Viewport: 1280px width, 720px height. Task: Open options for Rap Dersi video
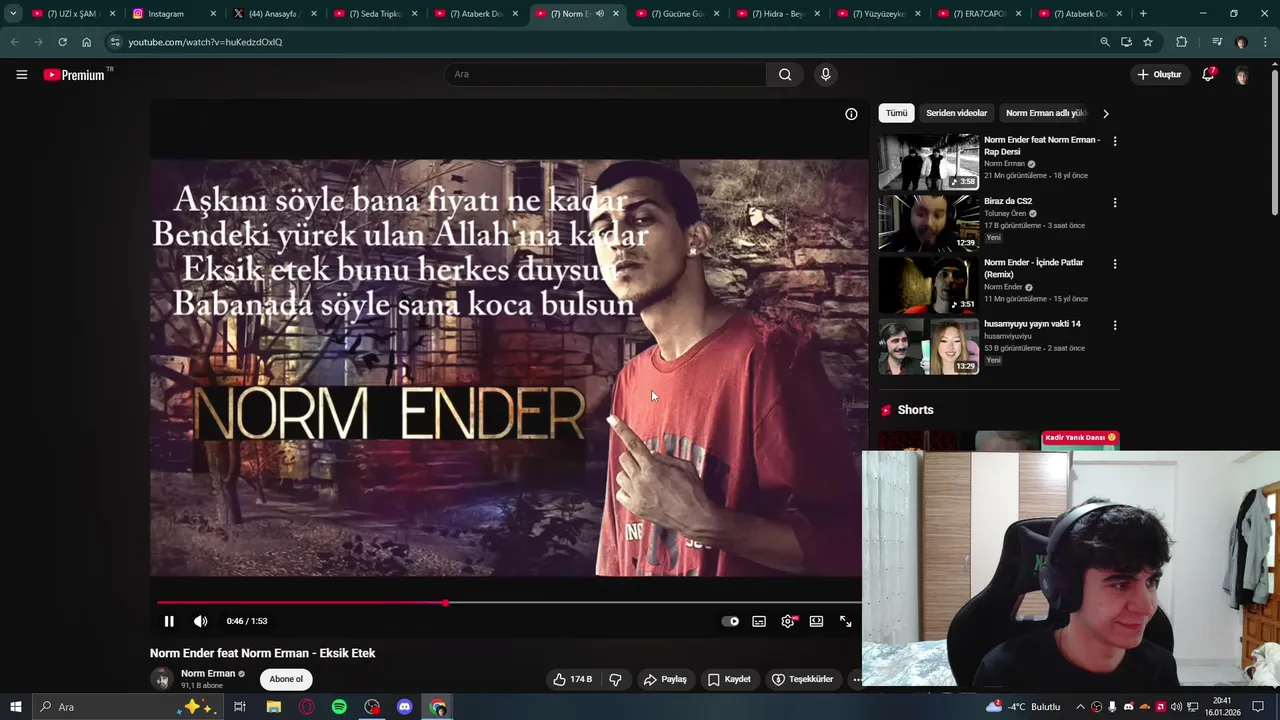(x=1115, y=141)
